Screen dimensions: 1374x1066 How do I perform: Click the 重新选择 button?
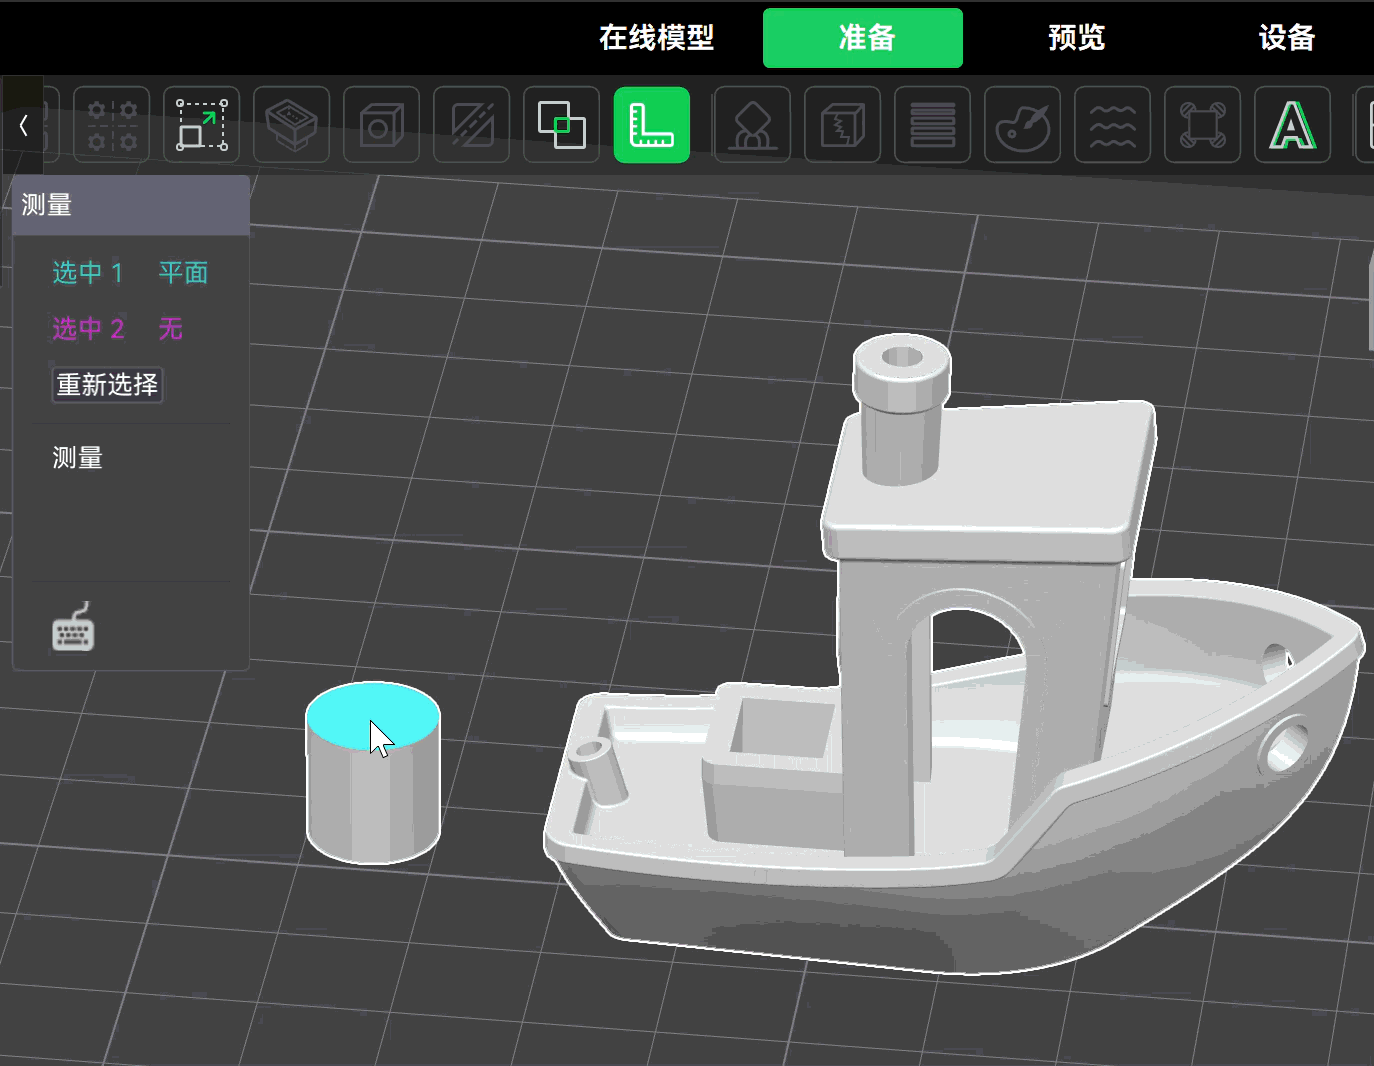pyautogui.click(x=107, y=384)
